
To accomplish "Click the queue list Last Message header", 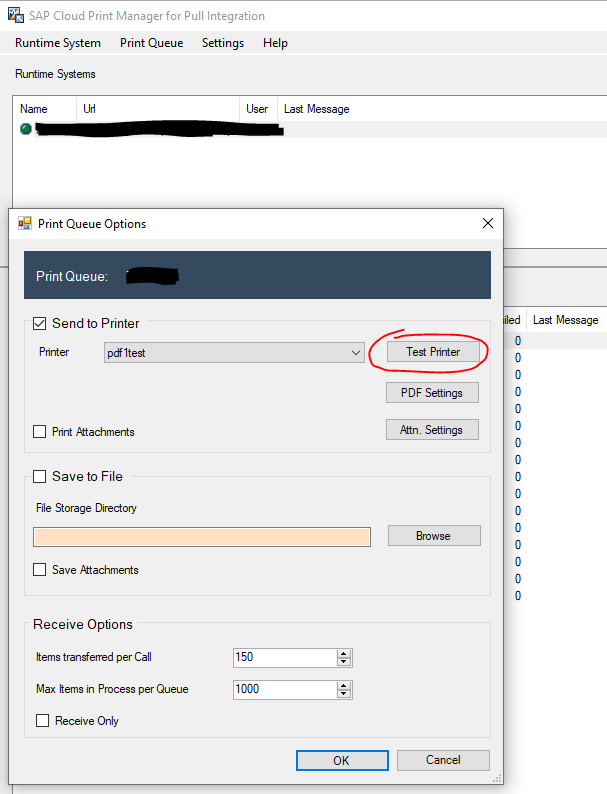I will pyautogui.click(x=566, y=320).
